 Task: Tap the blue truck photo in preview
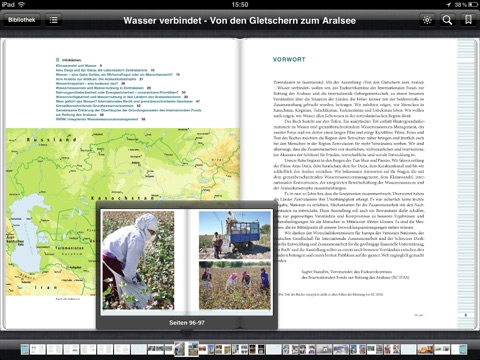click(235, 235)
